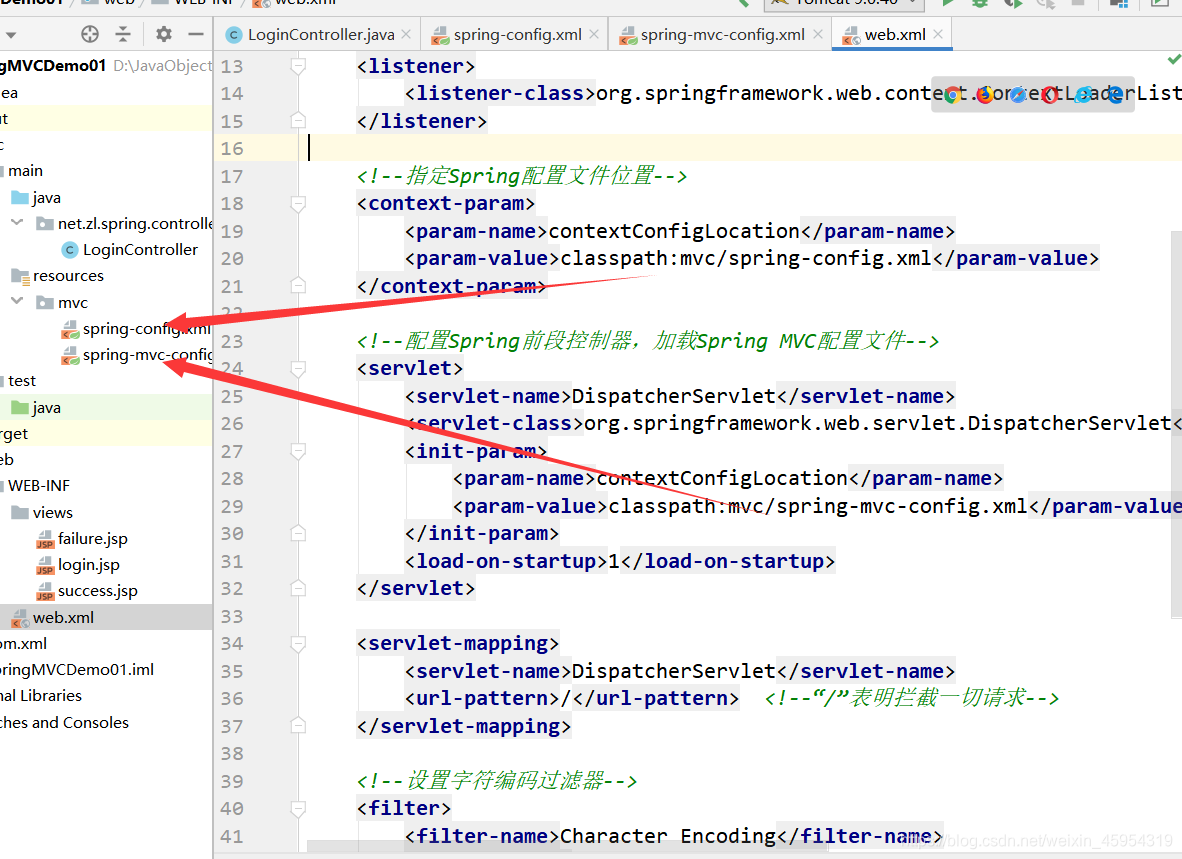Viewport: 1182px width, 859px height.
Task: Close the spring-config.xml tab
Action: pyautogui.click(x=594, y=35)
